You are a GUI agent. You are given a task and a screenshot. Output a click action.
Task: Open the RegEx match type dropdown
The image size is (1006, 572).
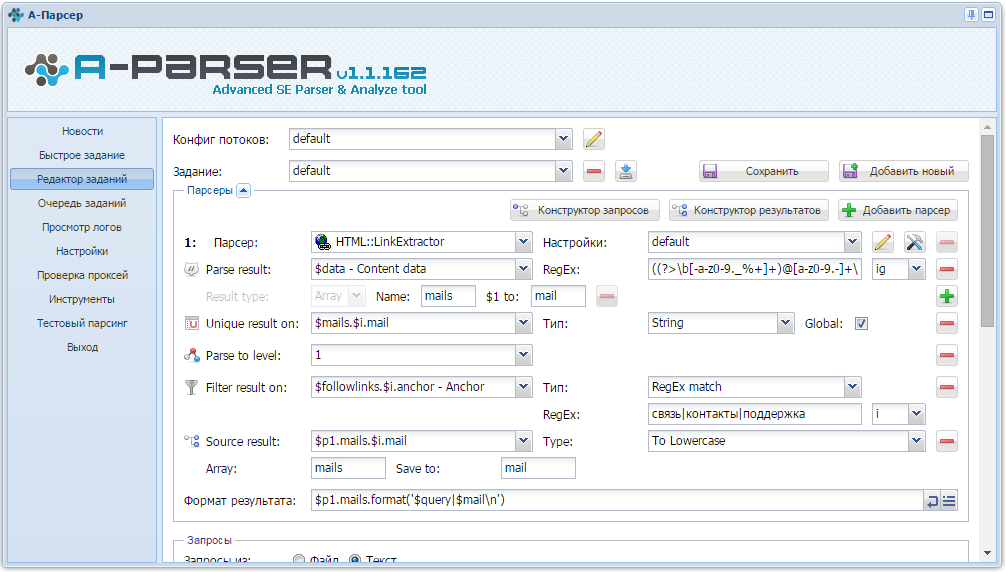852,387
